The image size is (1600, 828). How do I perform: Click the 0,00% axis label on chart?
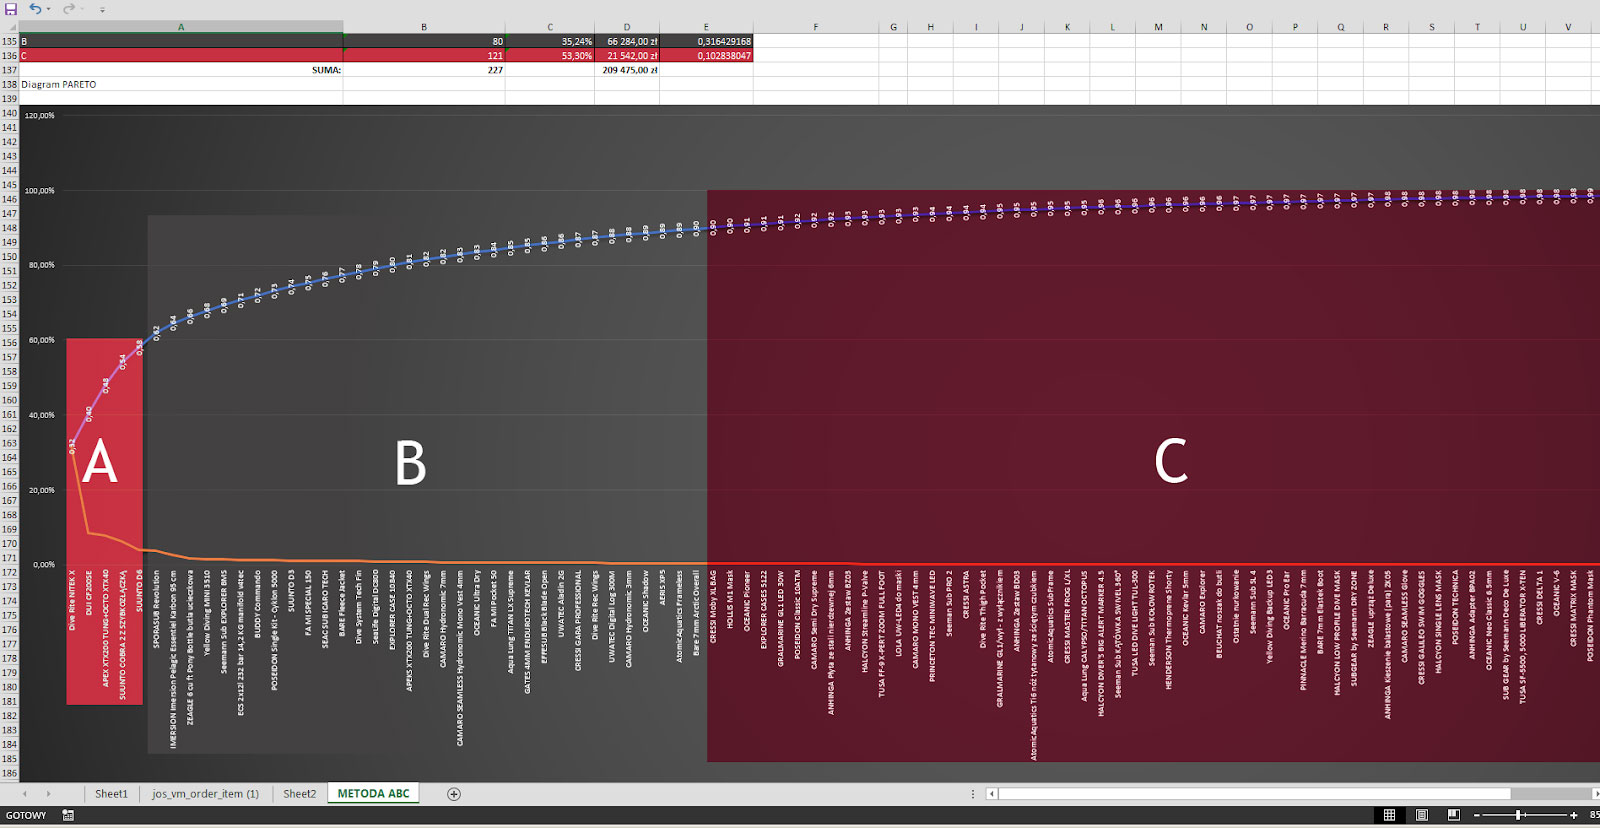pos(43,564)
